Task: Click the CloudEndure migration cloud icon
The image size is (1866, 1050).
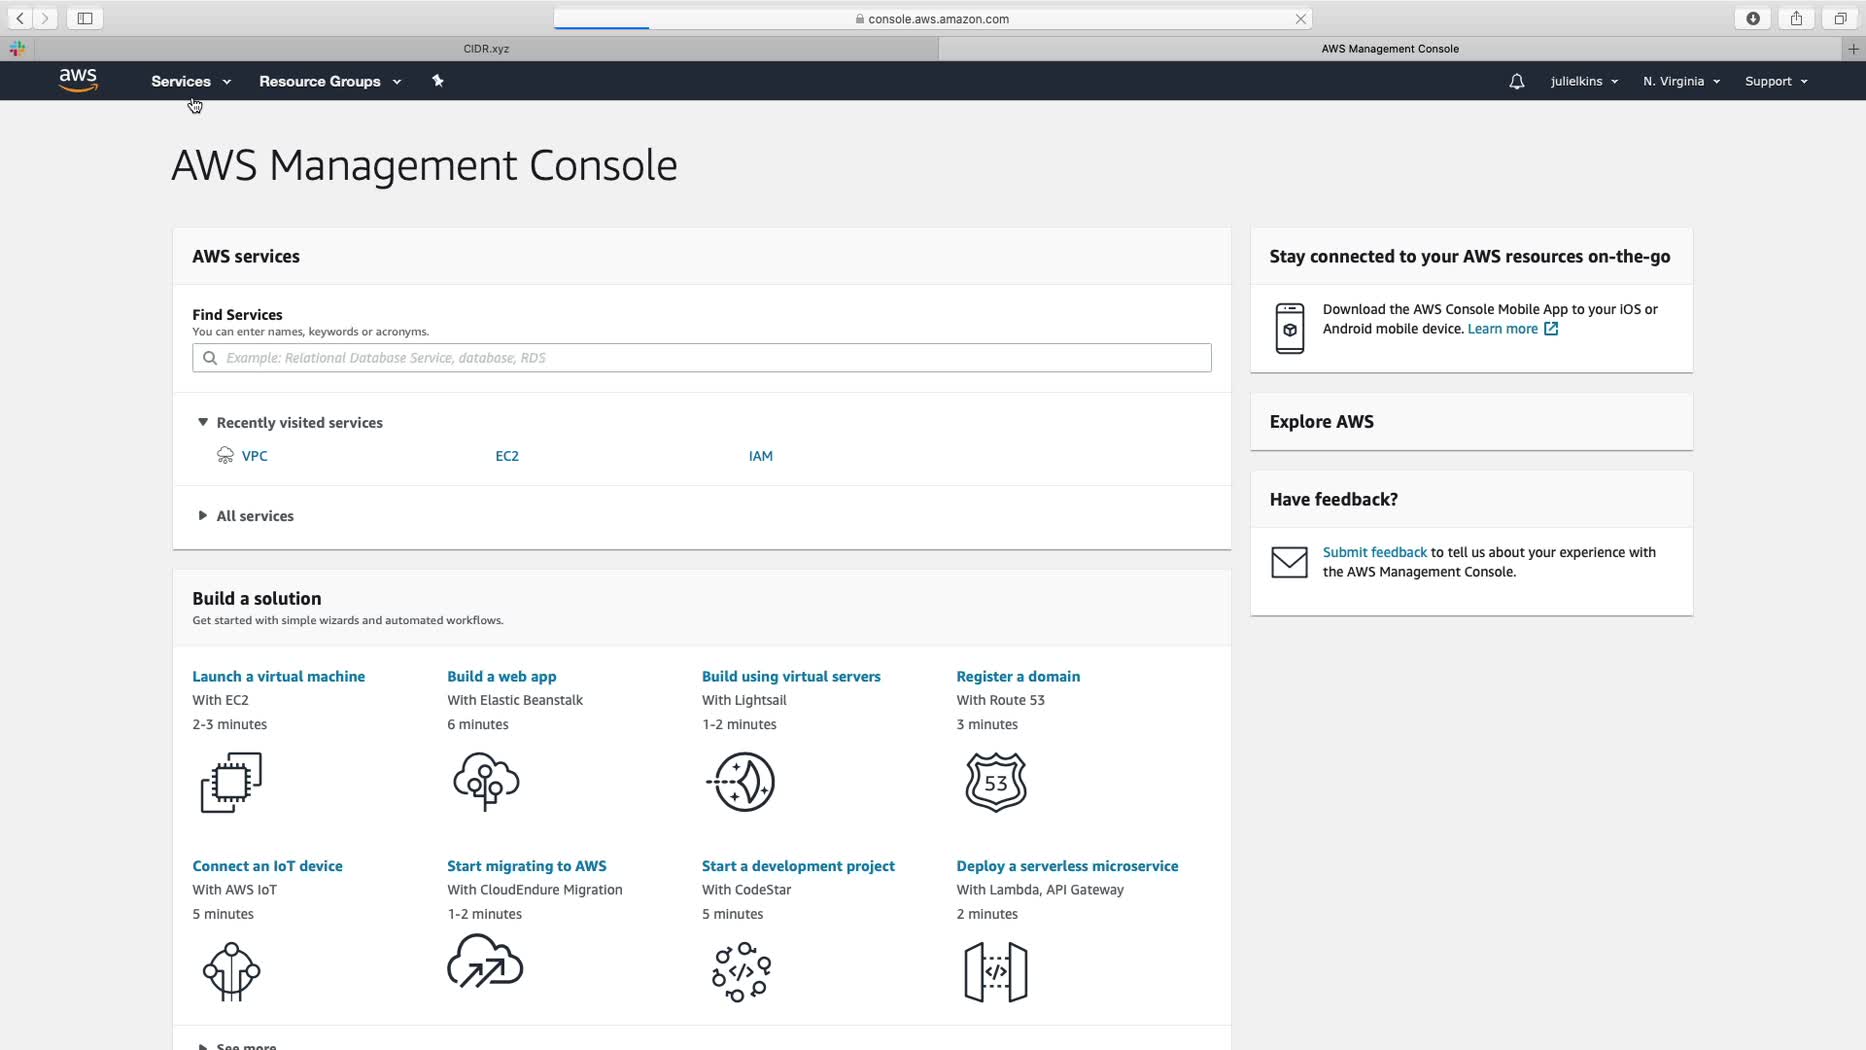Action: (485, 962)
